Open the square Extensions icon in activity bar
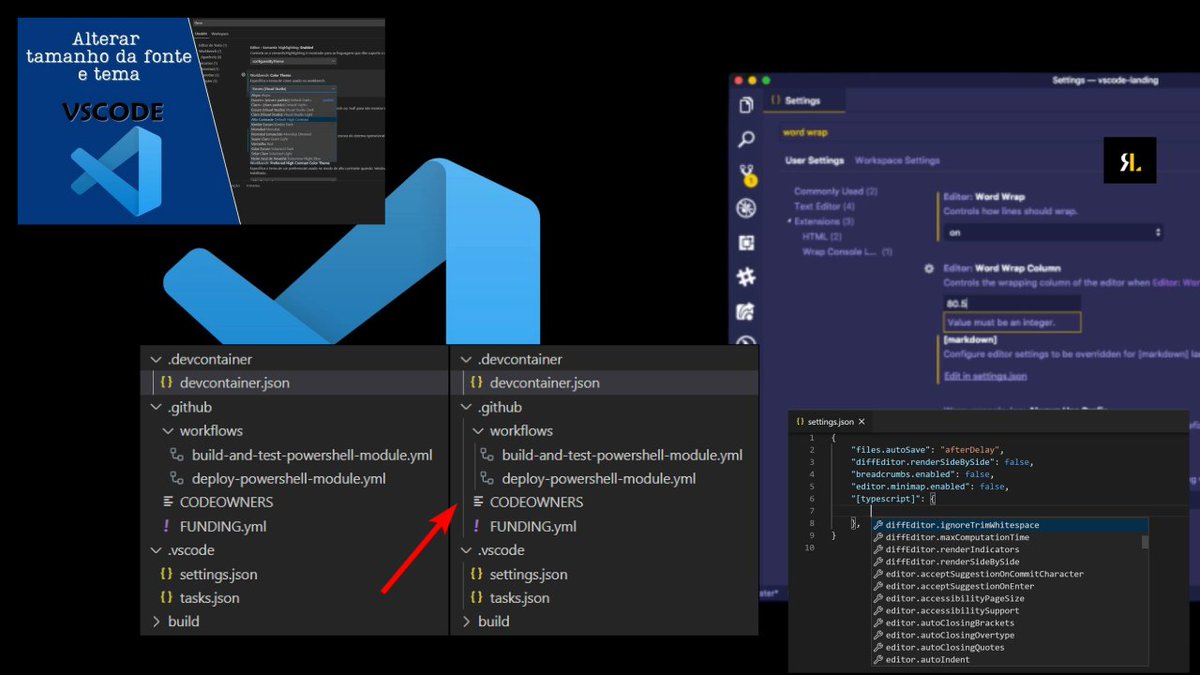Screen dimensions: 1200x675 coord(746,243)
